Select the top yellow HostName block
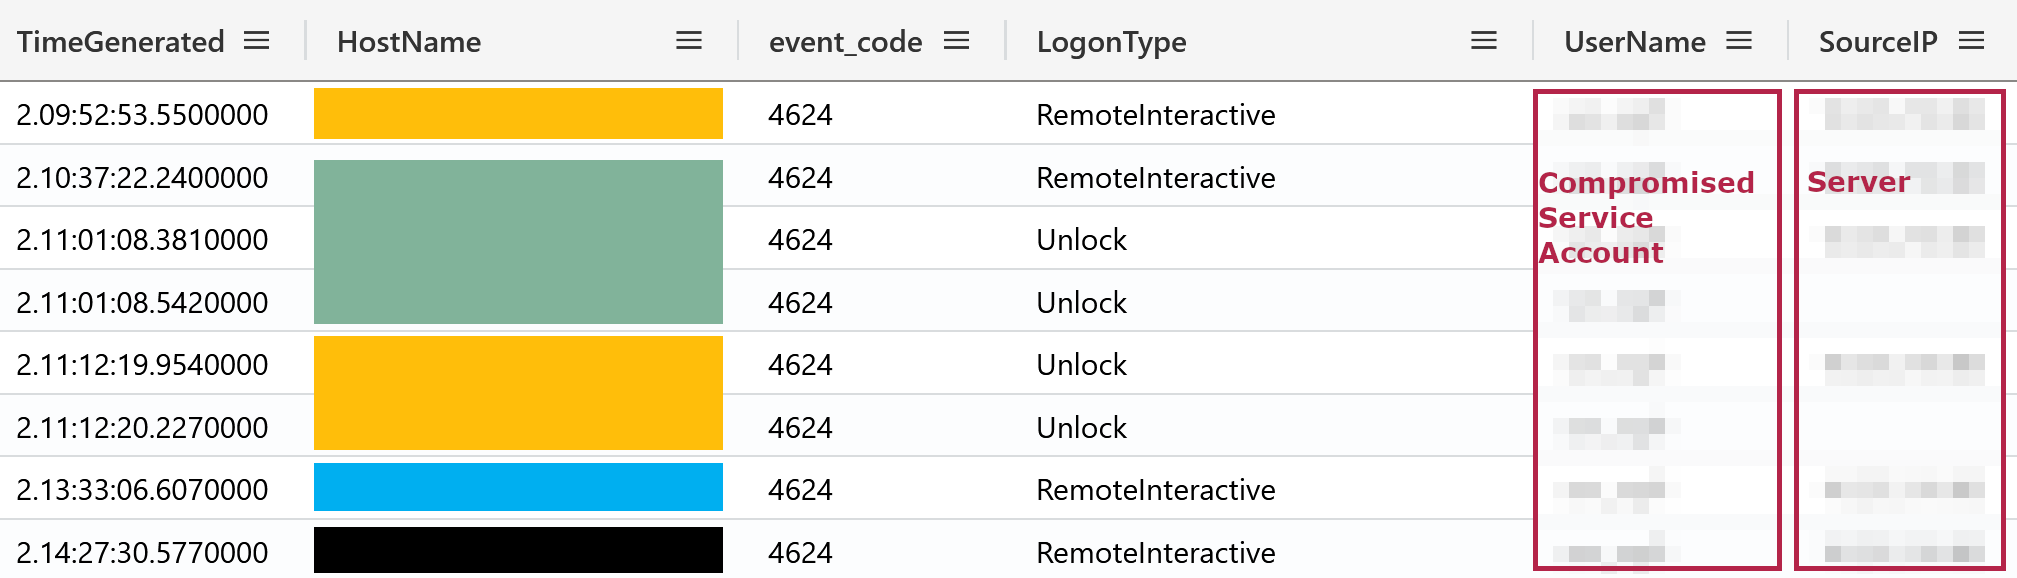Image resolution: width=2017 pixels, height=578 pixels. tap(518, 113)
